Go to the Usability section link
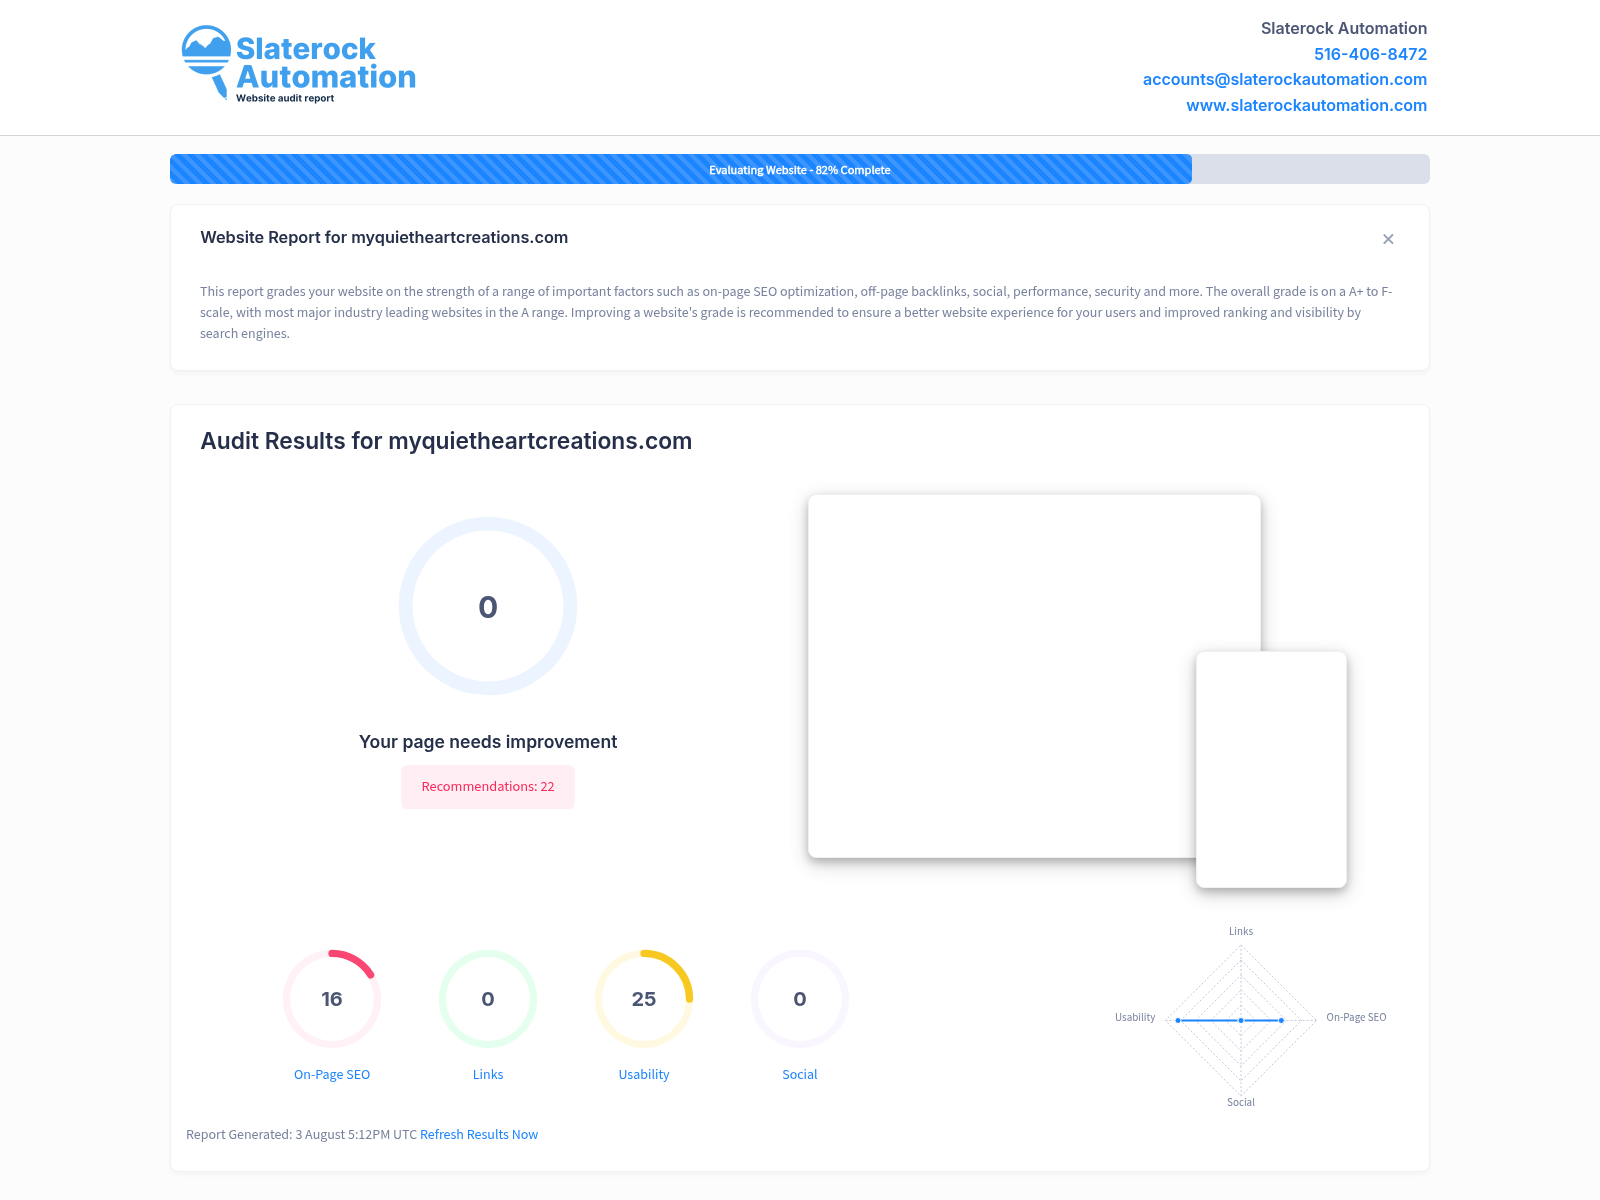Viewport: 1600px width, 1200px height. point(644,1074)
